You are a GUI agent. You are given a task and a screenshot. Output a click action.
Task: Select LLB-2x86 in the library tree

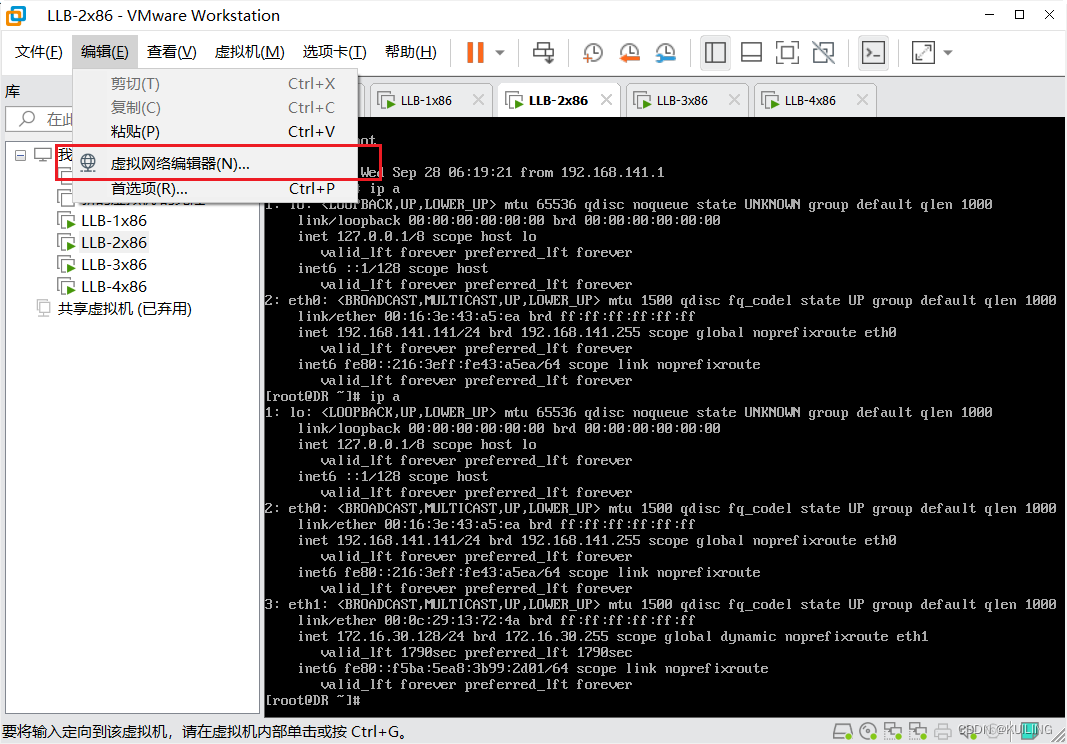point(114,242)
